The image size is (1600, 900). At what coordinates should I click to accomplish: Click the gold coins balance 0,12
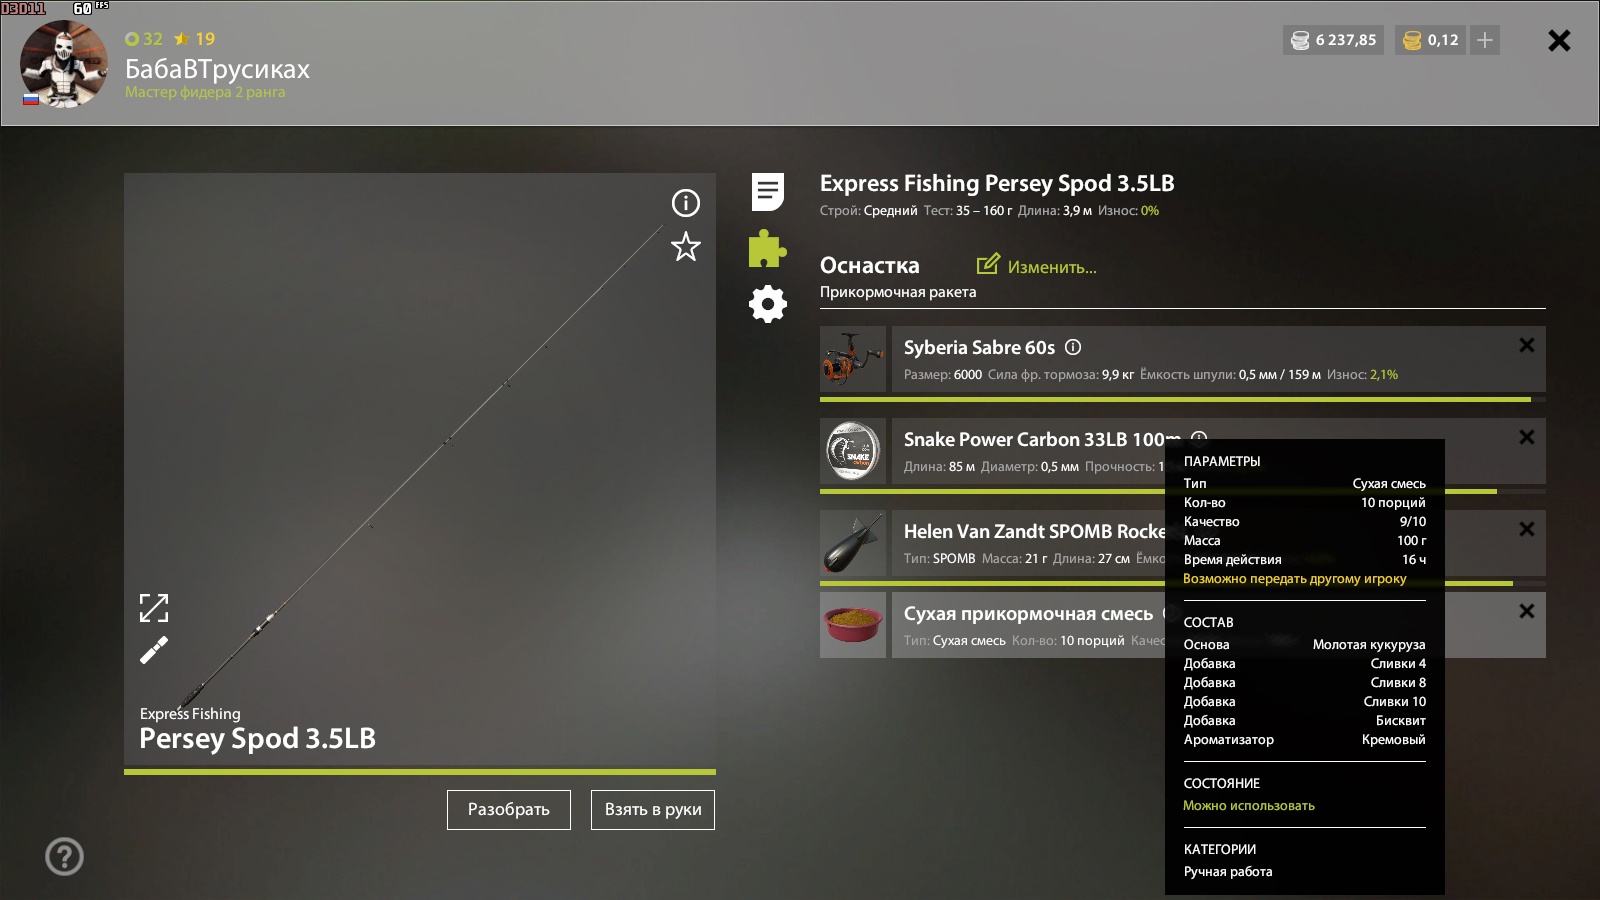pos(1431,40)
